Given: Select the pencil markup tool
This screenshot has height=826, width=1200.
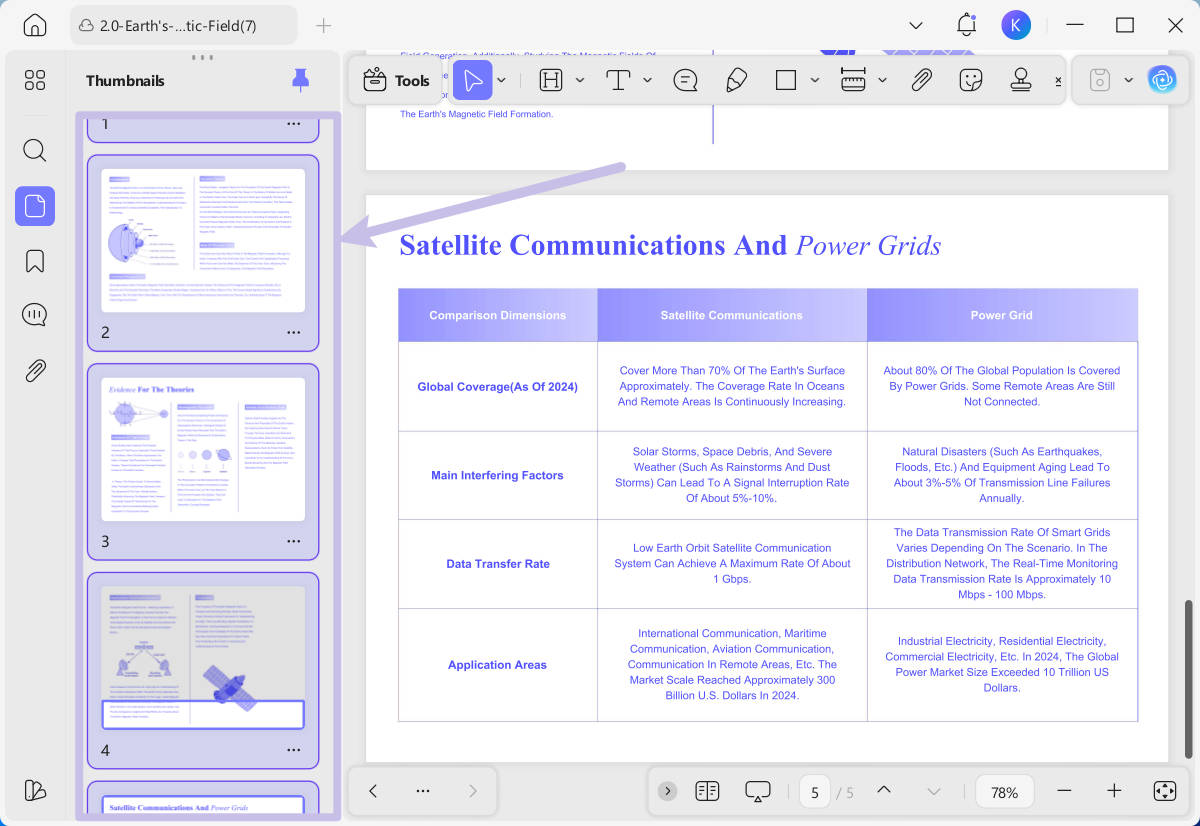Looking at the screenshot, I should (736, 81).
